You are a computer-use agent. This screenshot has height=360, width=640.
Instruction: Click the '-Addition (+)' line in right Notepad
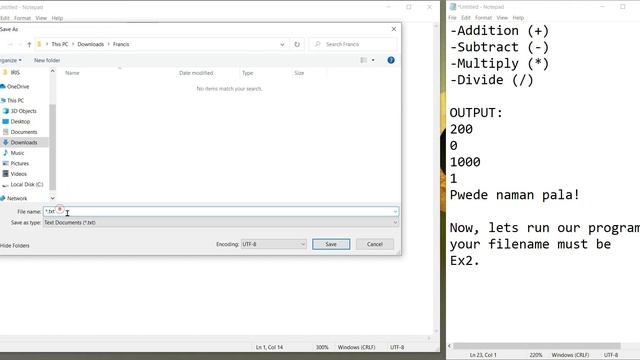click(499, 31)
